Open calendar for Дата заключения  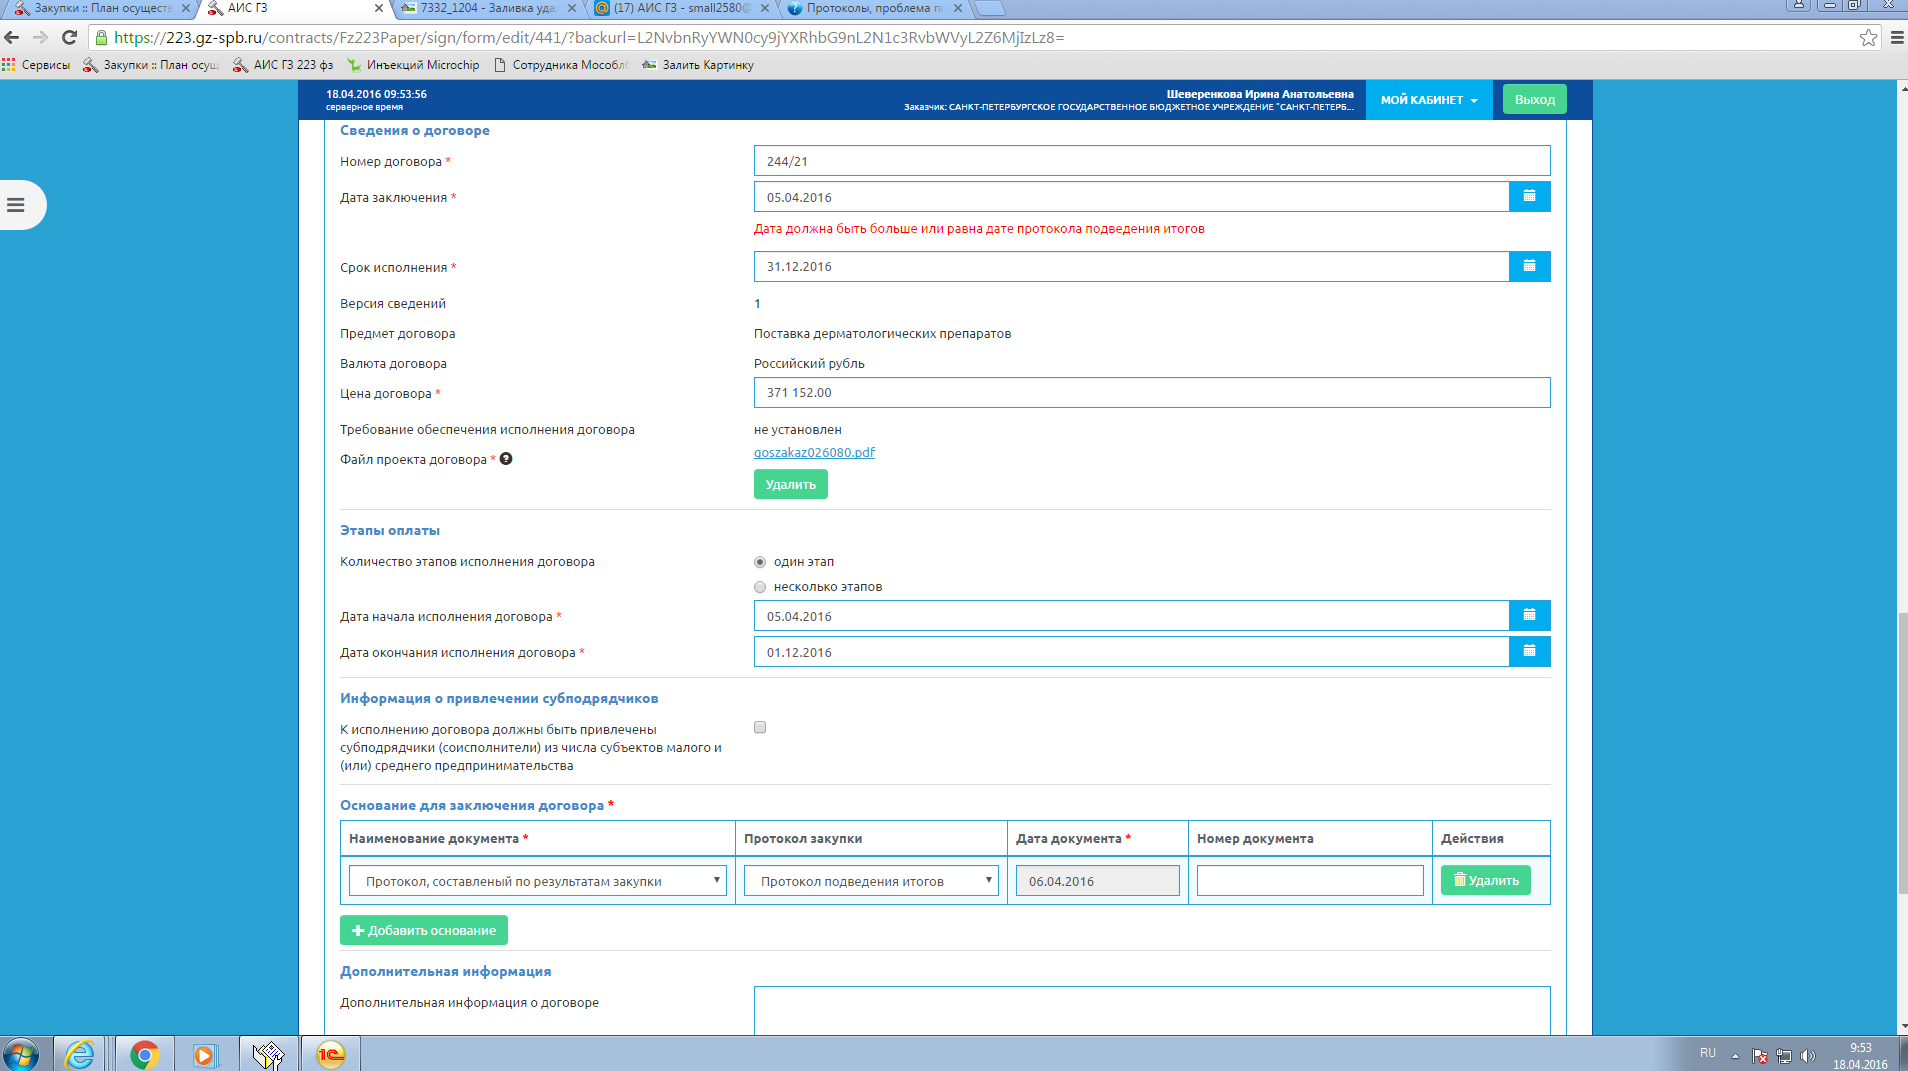[x=1529, y=197]
